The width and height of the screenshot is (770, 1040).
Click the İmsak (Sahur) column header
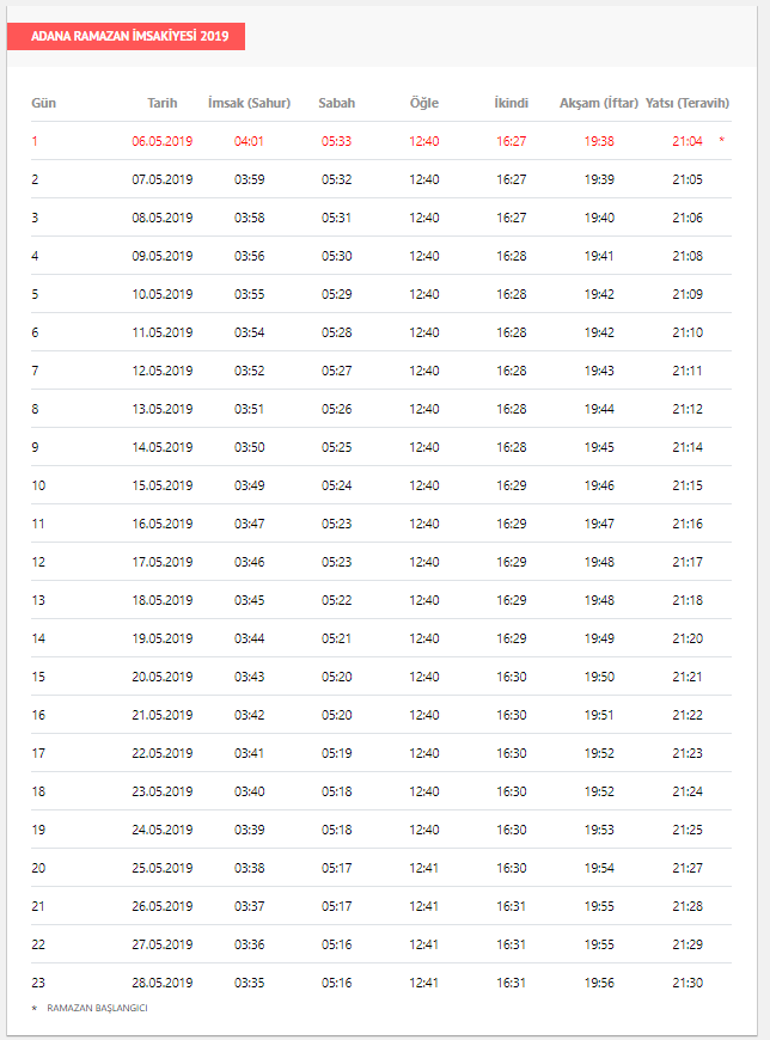(x=249, y=104)
